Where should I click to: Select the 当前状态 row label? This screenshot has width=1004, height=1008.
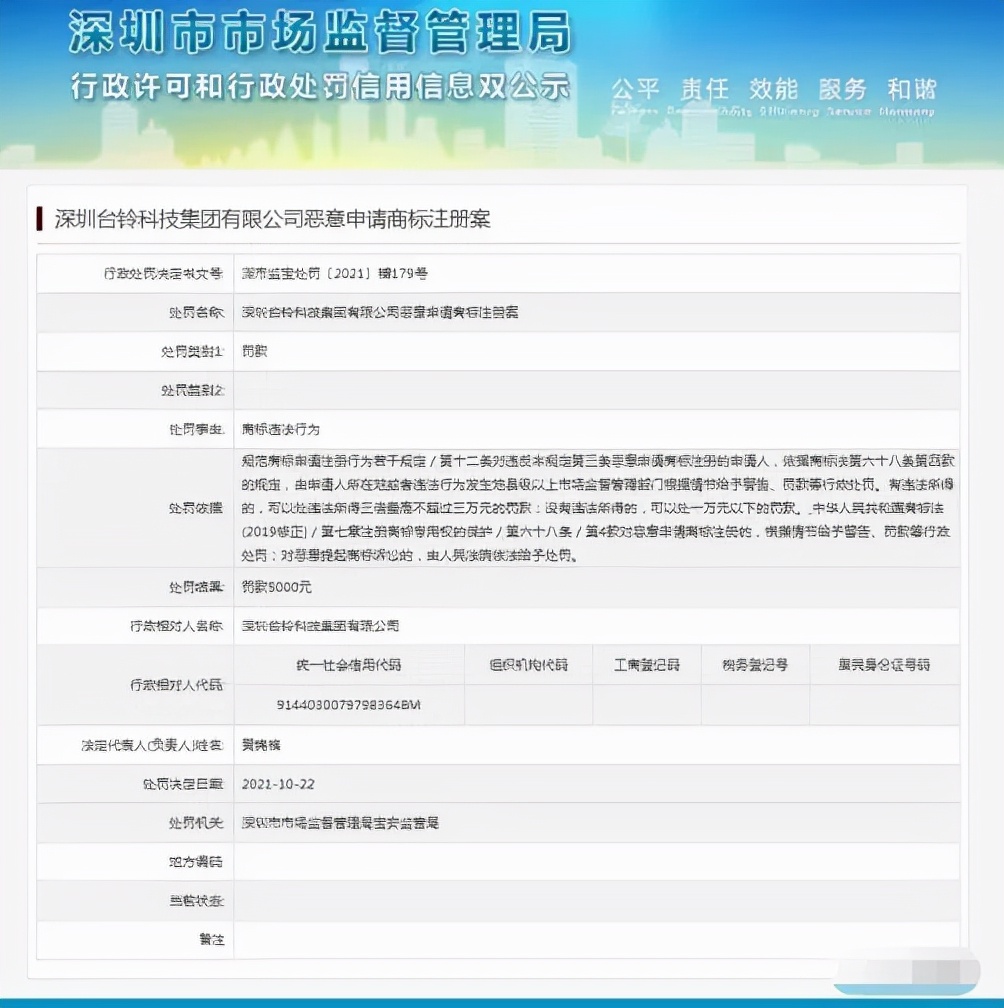click(196, 901)
